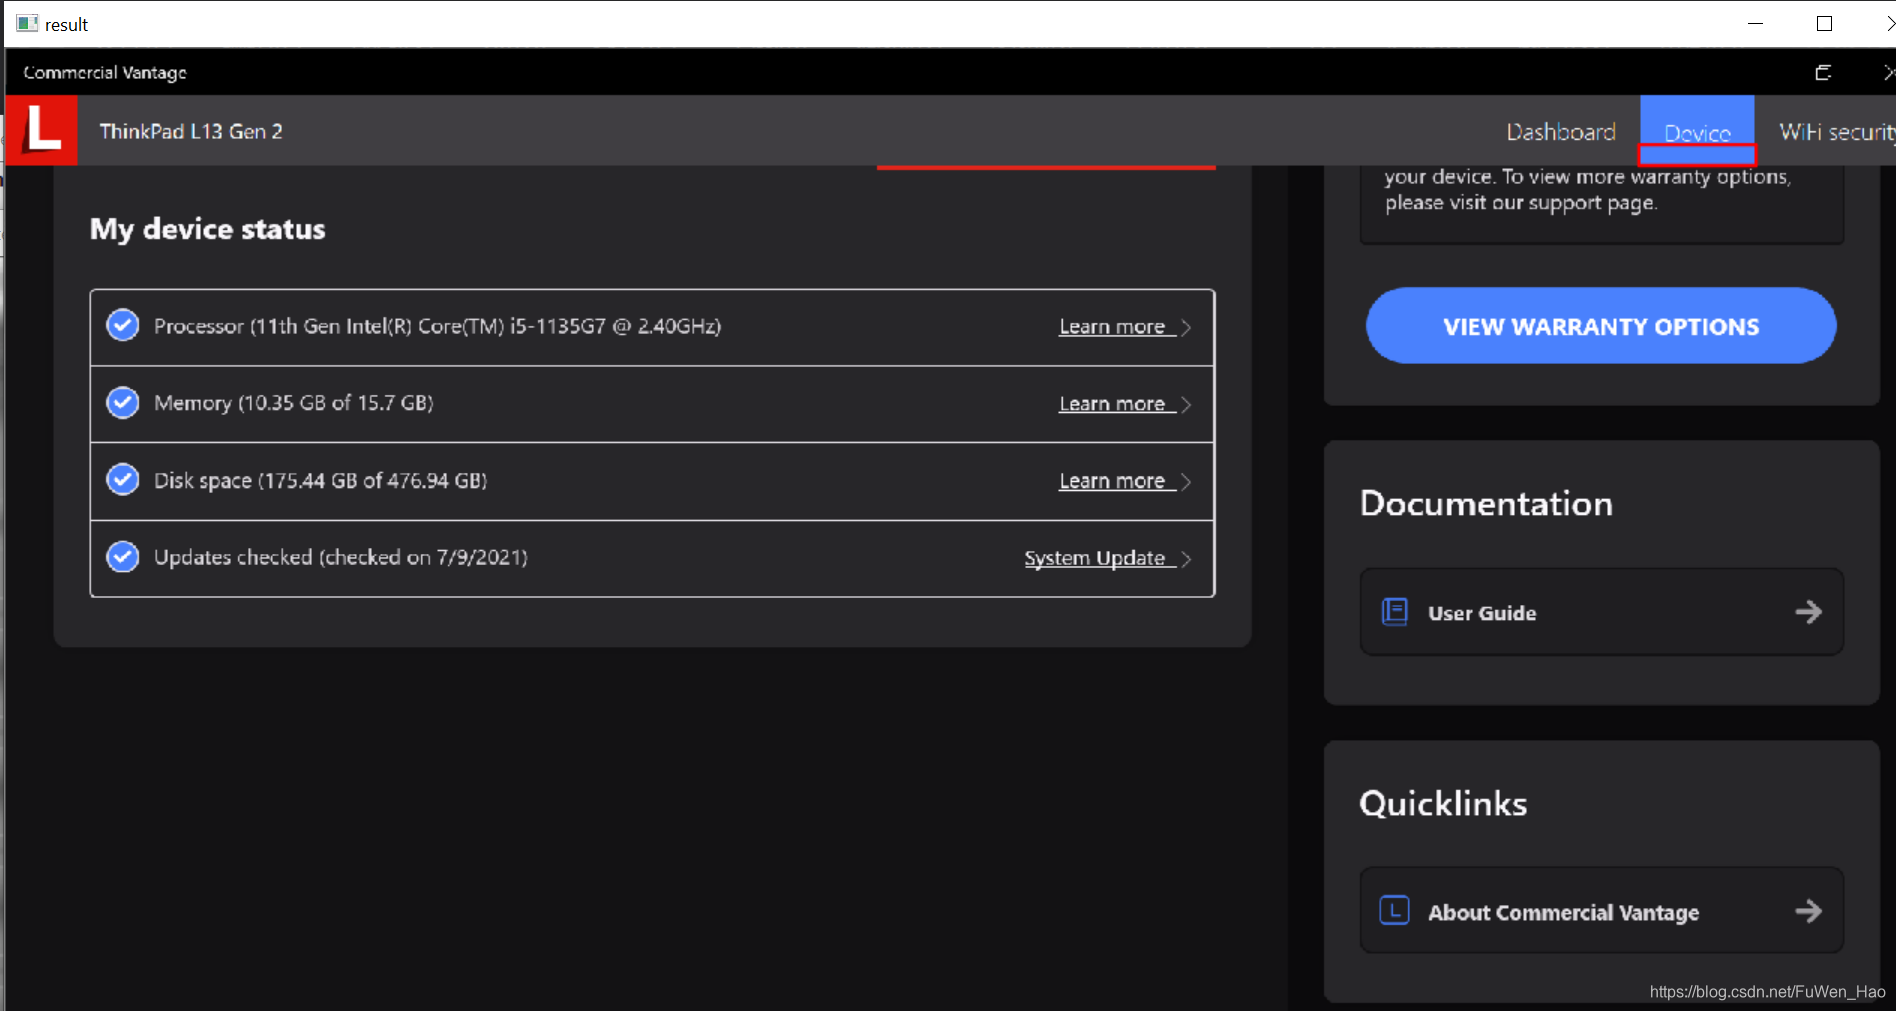Open About Commercial Vantage quicklink
This screenshot has height=1011, width=1896.
[x=1601, y=910]
